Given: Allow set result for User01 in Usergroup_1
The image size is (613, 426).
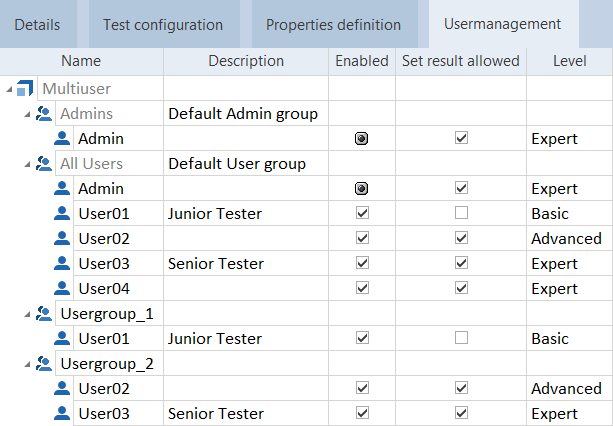Looking at the screenshot, I should (x=461, y=339).
